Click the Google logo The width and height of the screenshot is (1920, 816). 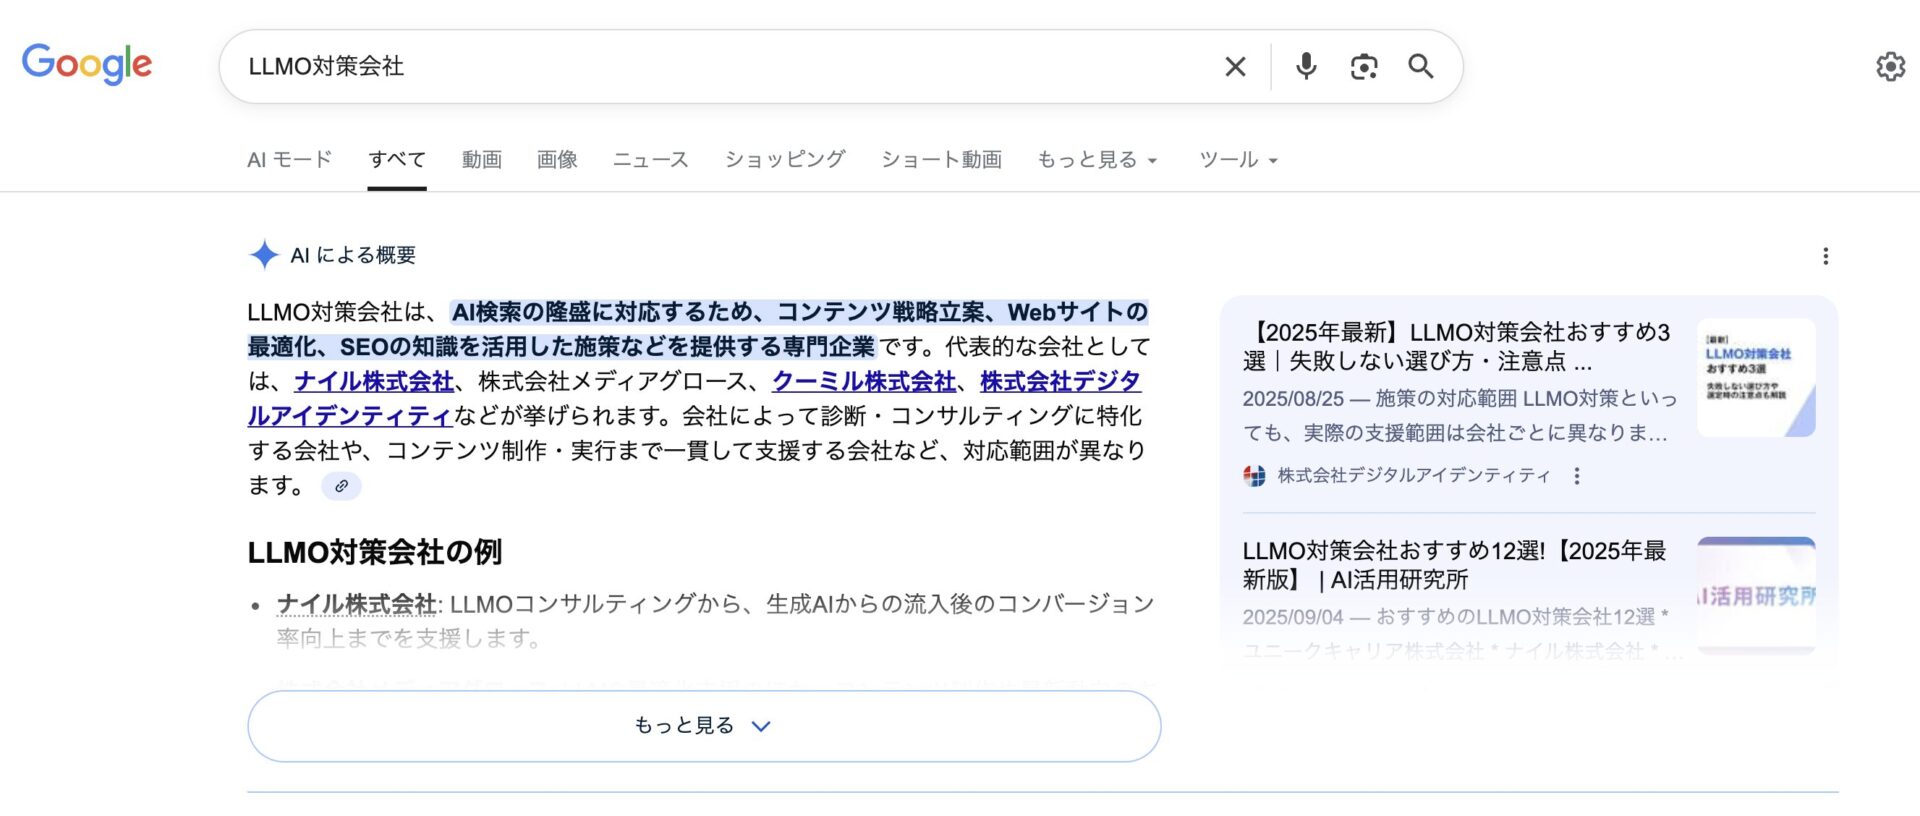[87, 64]
